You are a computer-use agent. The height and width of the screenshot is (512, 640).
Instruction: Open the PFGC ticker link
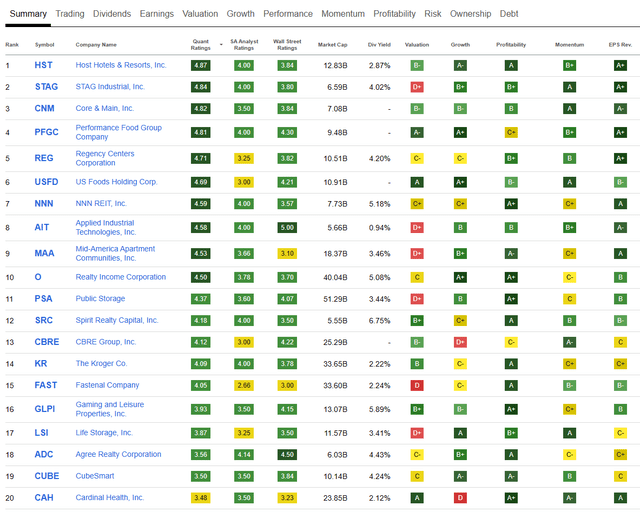[x=47, y=132]
